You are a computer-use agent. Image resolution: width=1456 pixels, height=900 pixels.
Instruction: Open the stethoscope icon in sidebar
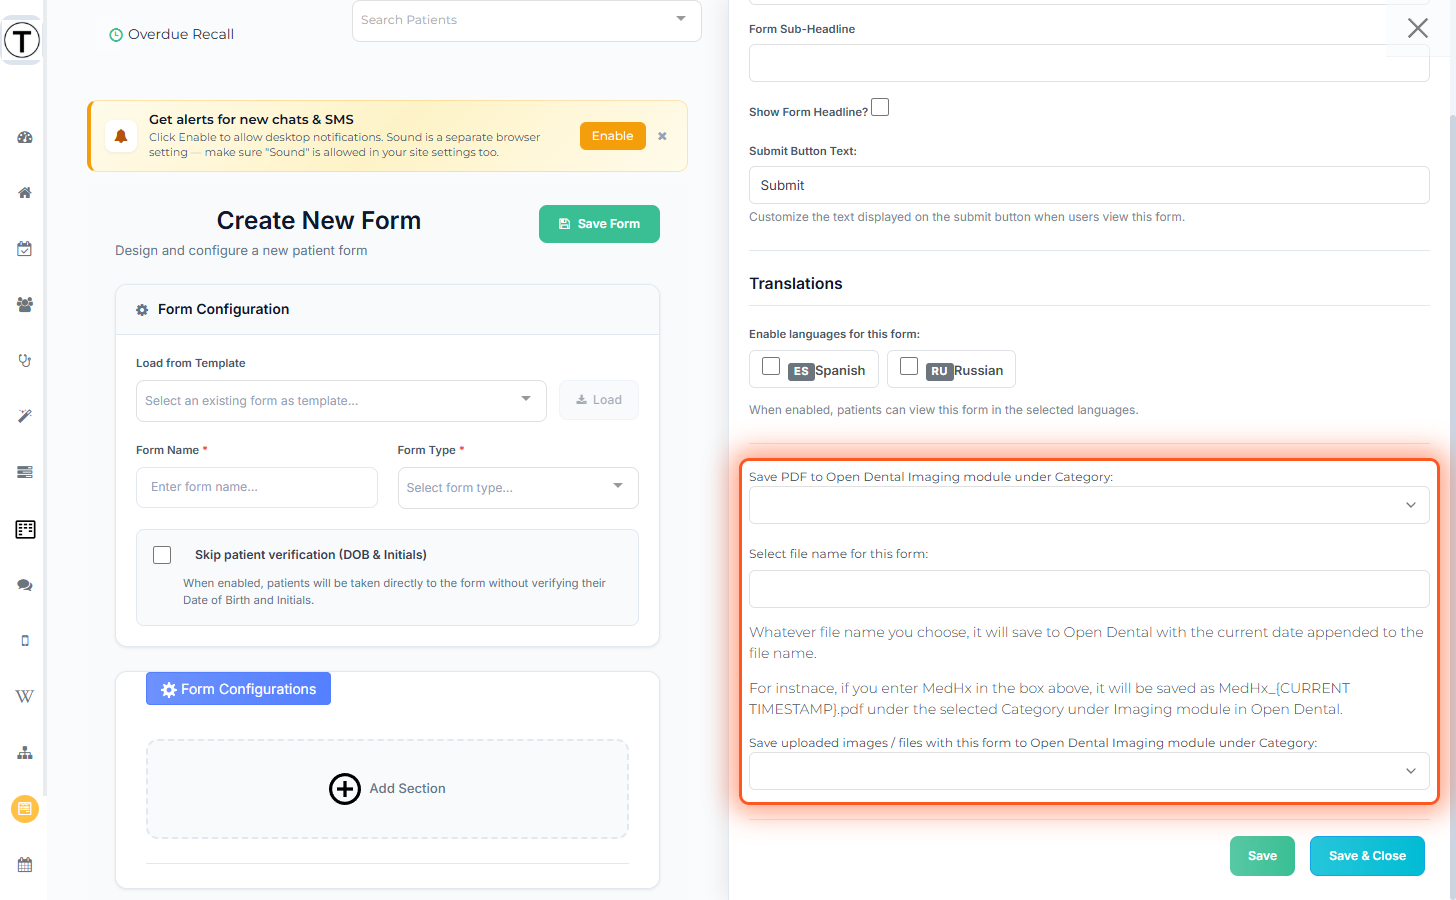coord(25,360)
